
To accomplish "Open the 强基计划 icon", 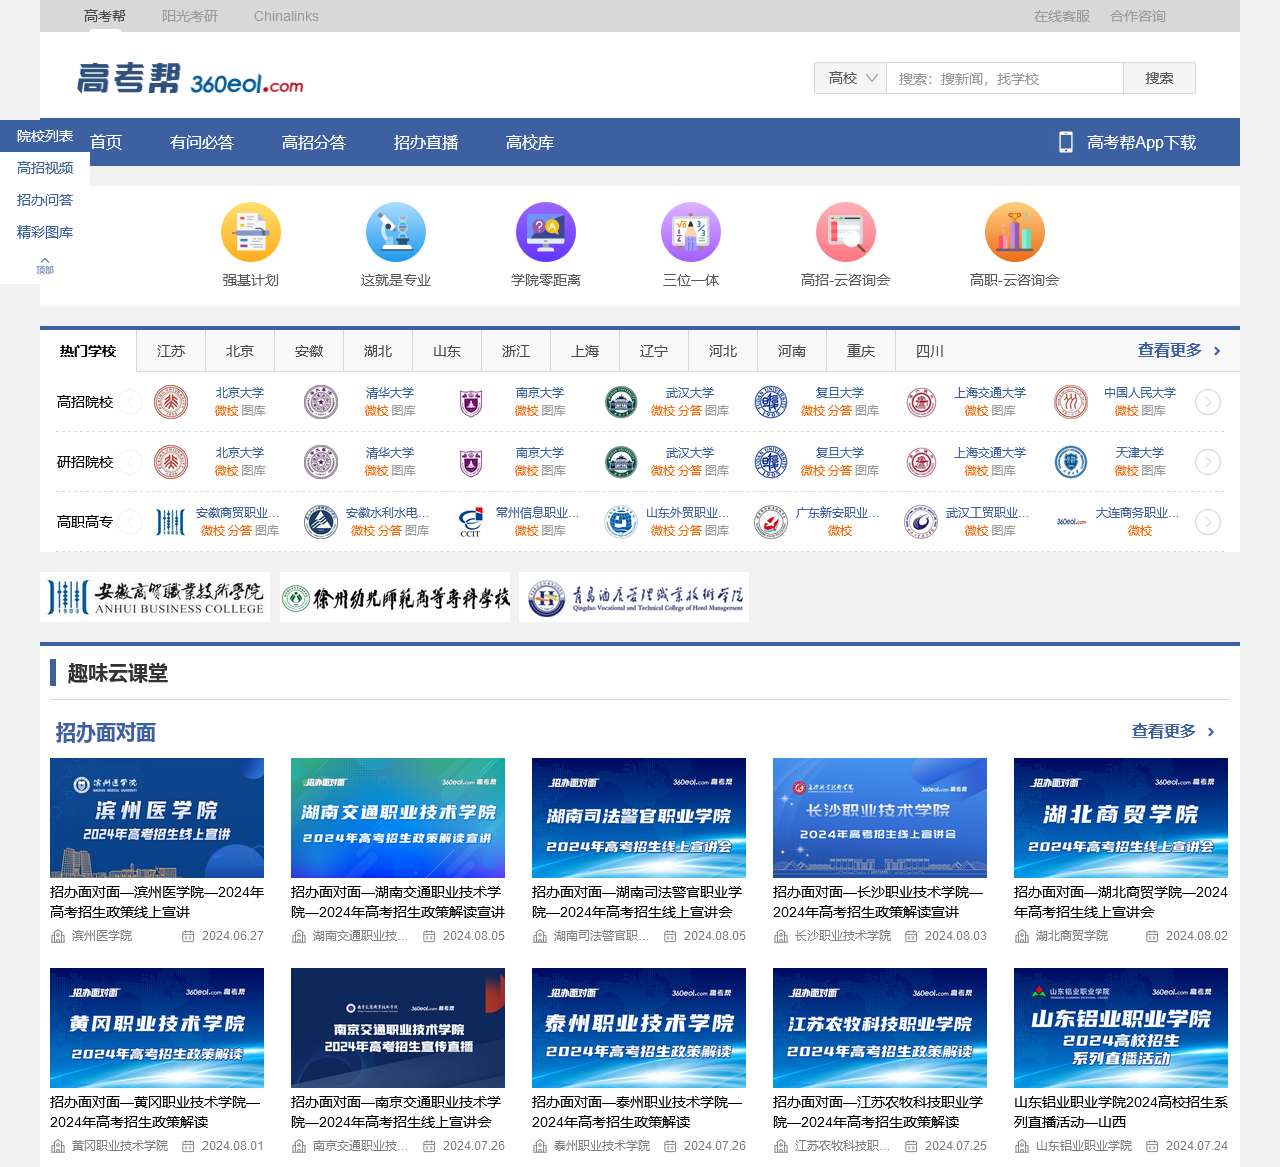I will 250,232.
